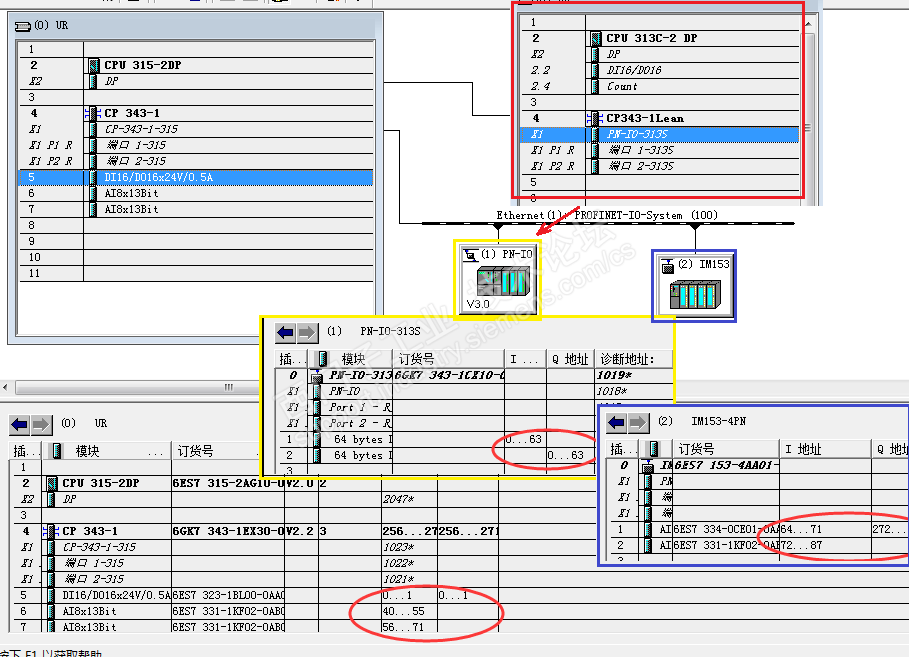Click I address 40...55 of AI8x13Bit
The height and width of the screenshot is (657, 909).
click(x=403, y=611)
